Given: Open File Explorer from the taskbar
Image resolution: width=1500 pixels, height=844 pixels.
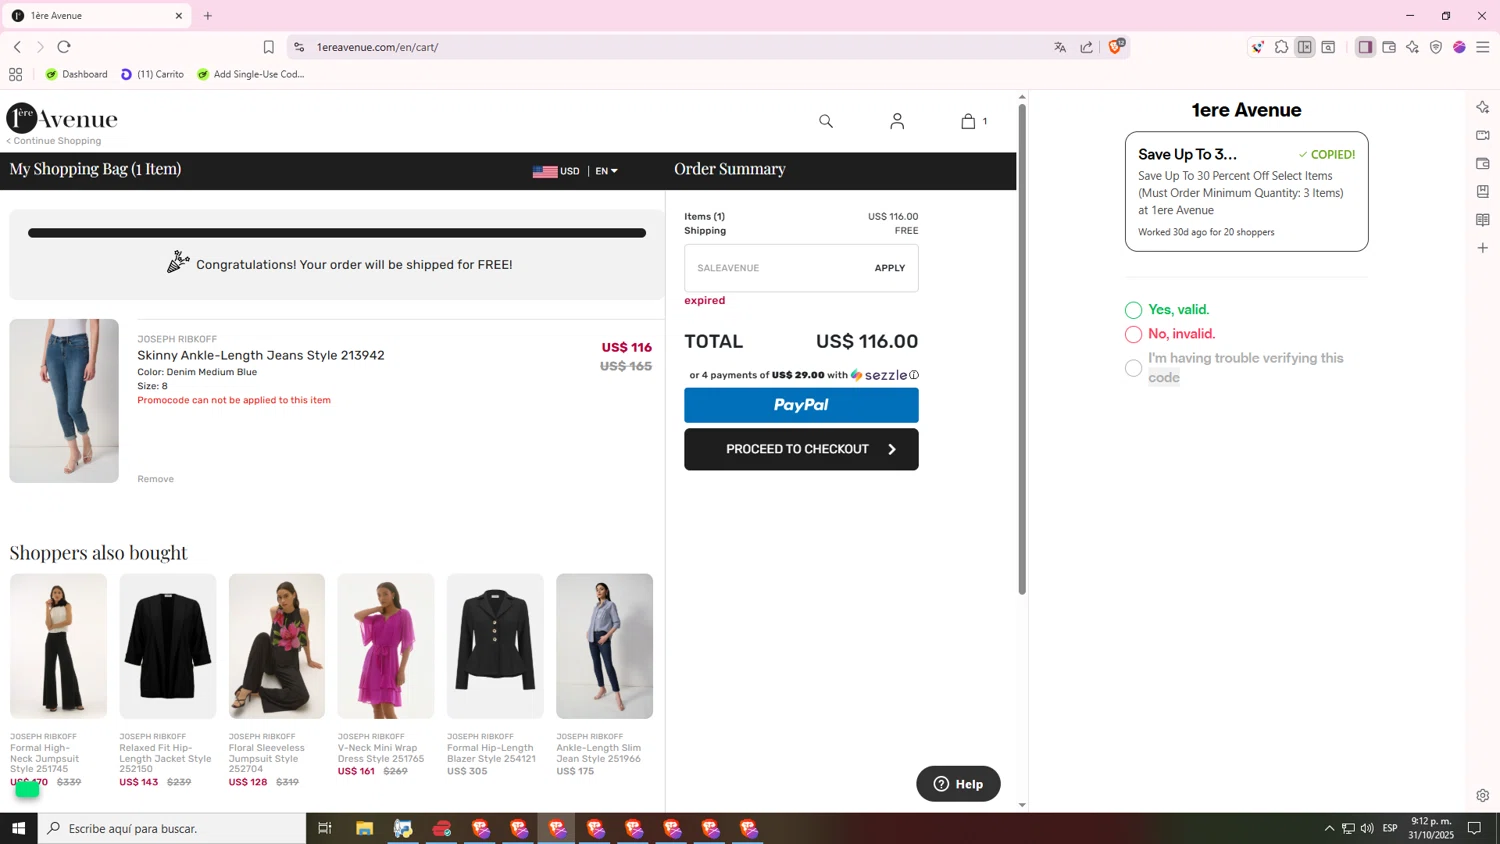Looking at the screenshot, I should pyautogui.click(x=365, y=828).
